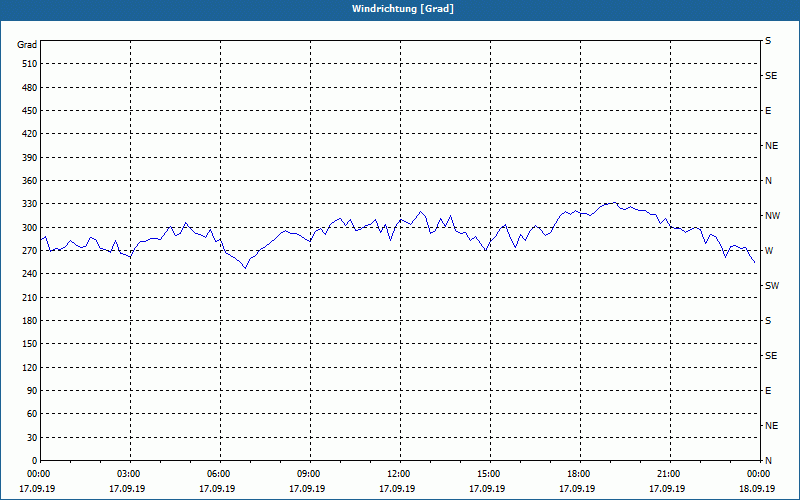Viewport: 800px width, 500px height.
Task: Click the SW compass label on right axis
Action: [772, 286]
